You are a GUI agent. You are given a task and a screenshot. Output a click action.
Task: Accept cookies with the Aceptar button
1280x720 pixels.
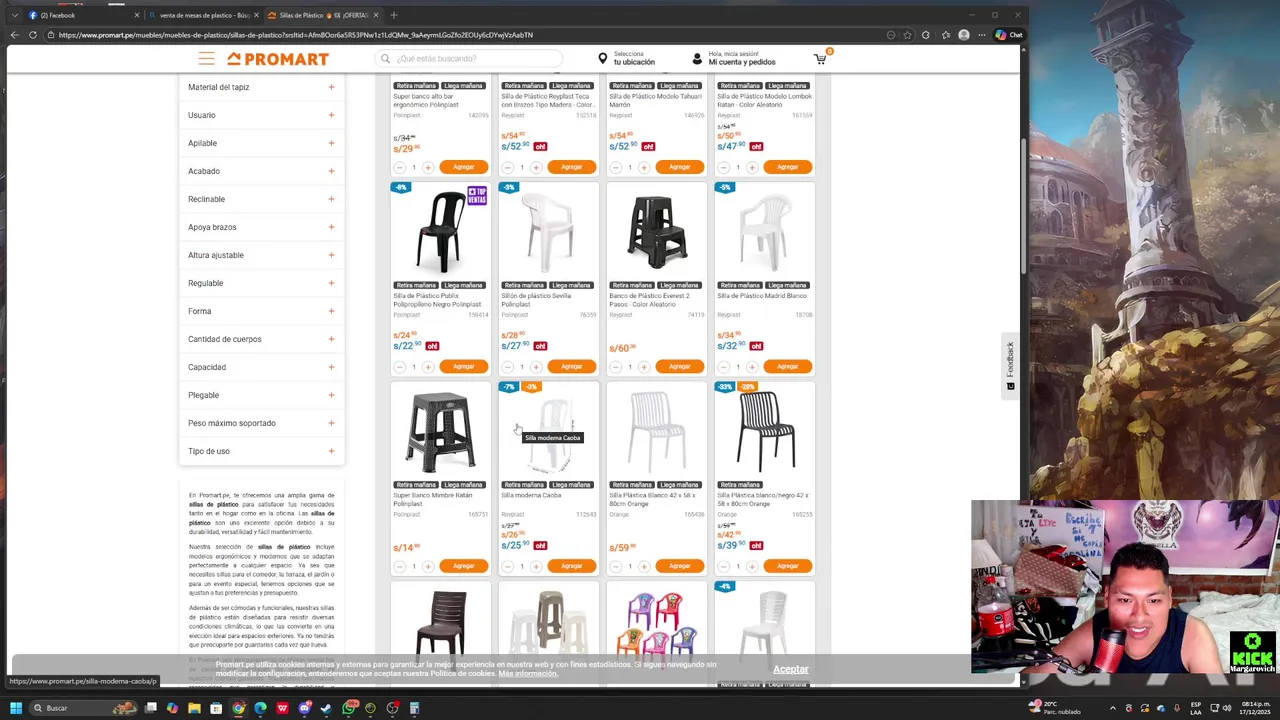click(x=790, y=669)
